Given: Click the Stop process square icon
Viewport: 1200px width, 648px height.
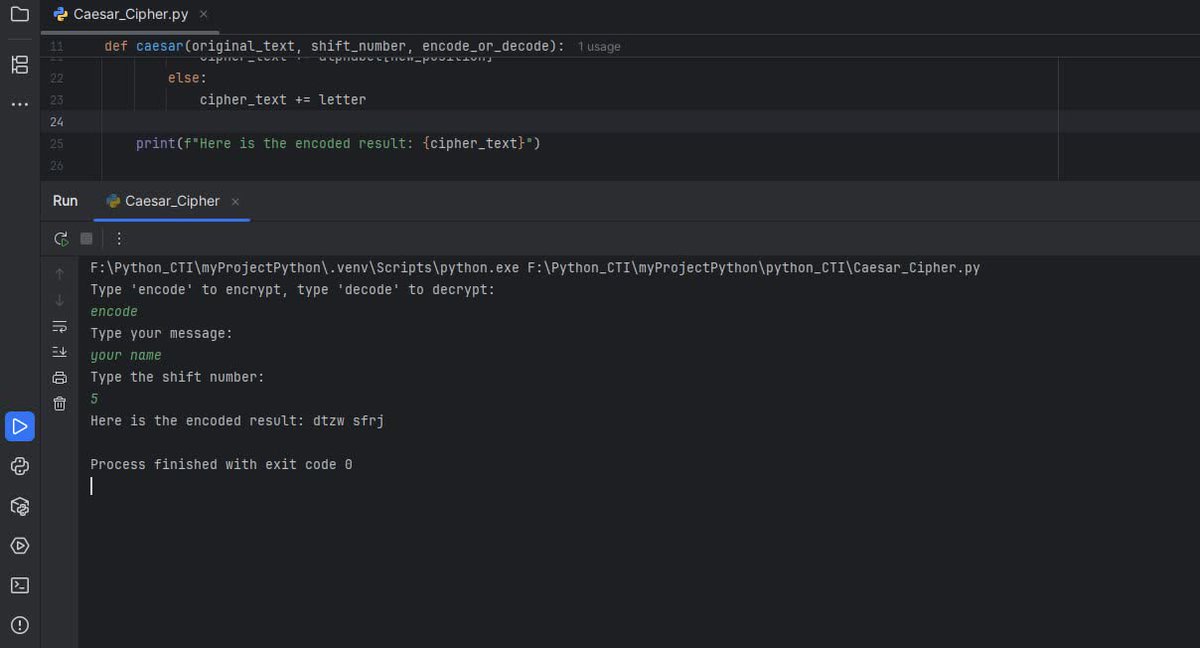Looking at the screenshot, I should (x=87, y=239).
